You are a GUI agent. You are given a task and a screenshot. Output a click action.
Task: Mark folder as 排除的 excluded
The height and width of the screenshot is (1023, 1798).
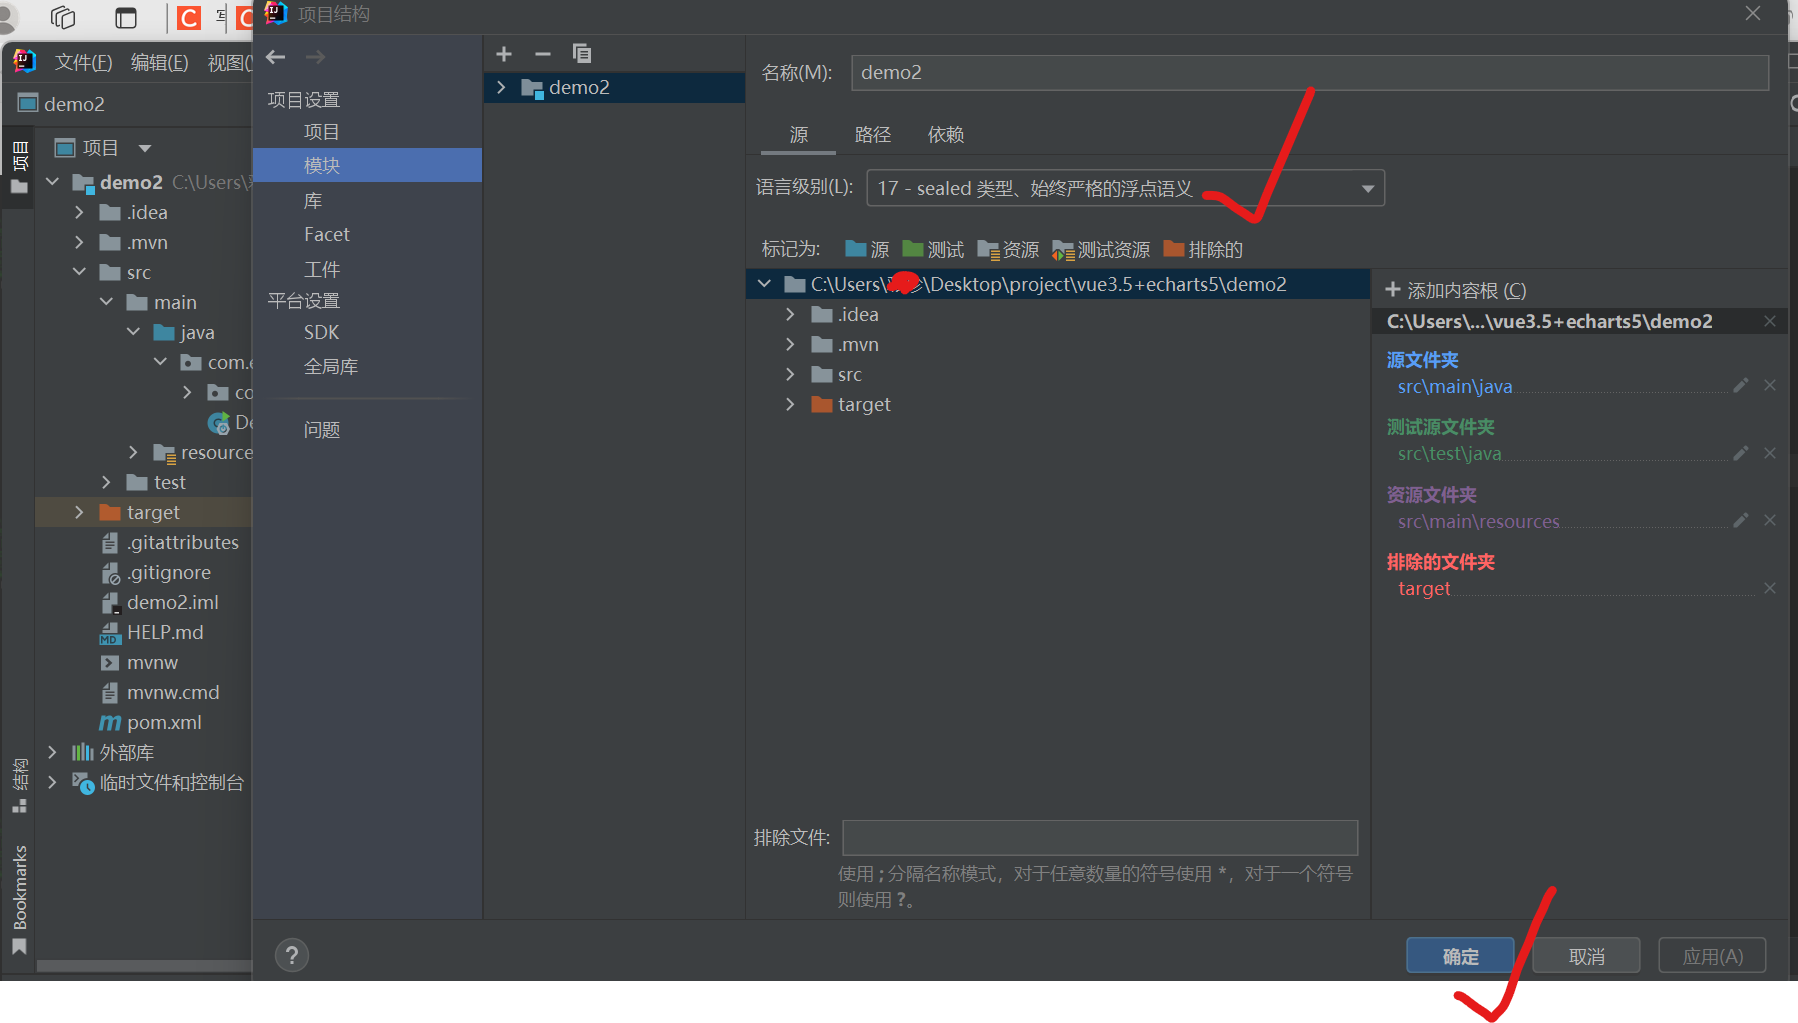pyautogui.click(x=1203, y=249)
